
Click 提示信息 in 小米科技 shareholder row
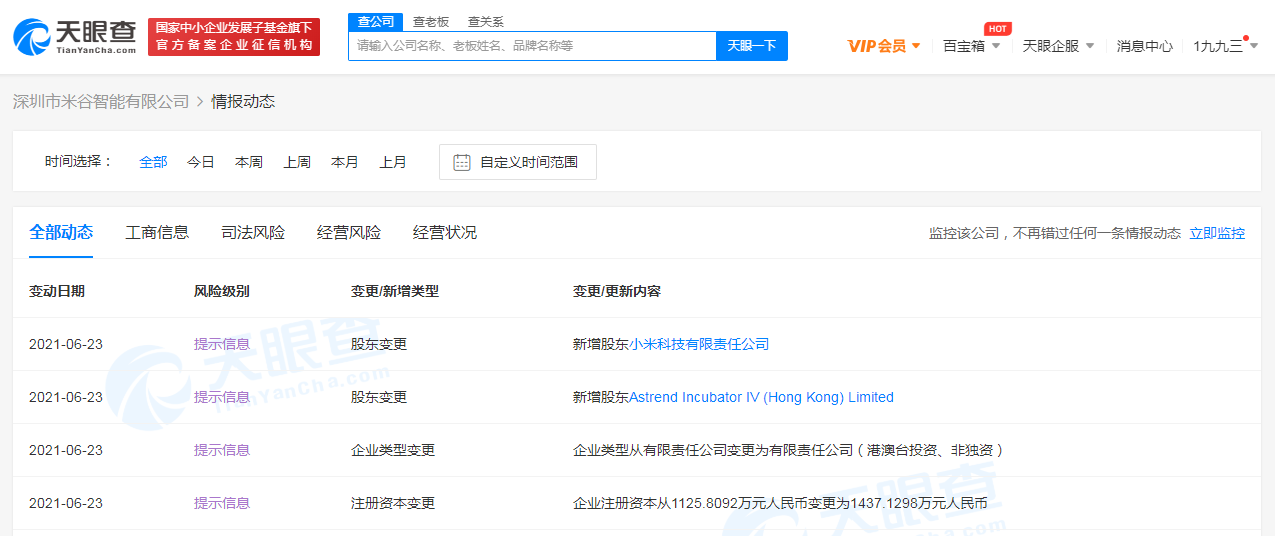pyautogui.click(x=222, y=344)
